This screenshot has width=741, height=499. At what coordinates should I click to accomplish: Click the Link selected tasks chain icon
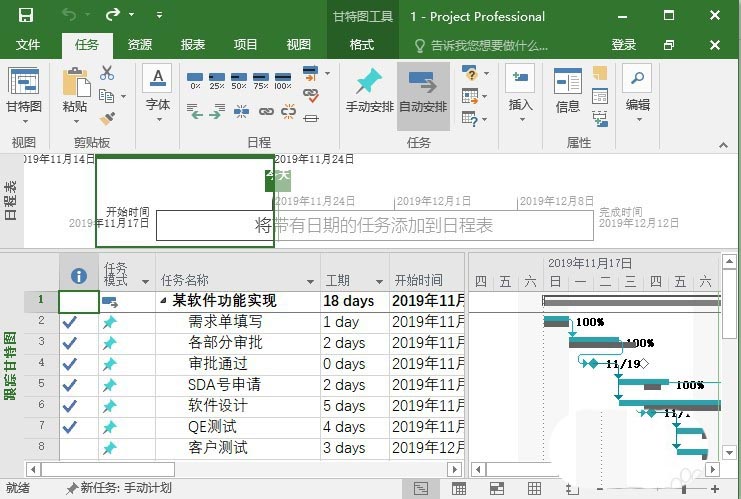(x=266, y=112)
